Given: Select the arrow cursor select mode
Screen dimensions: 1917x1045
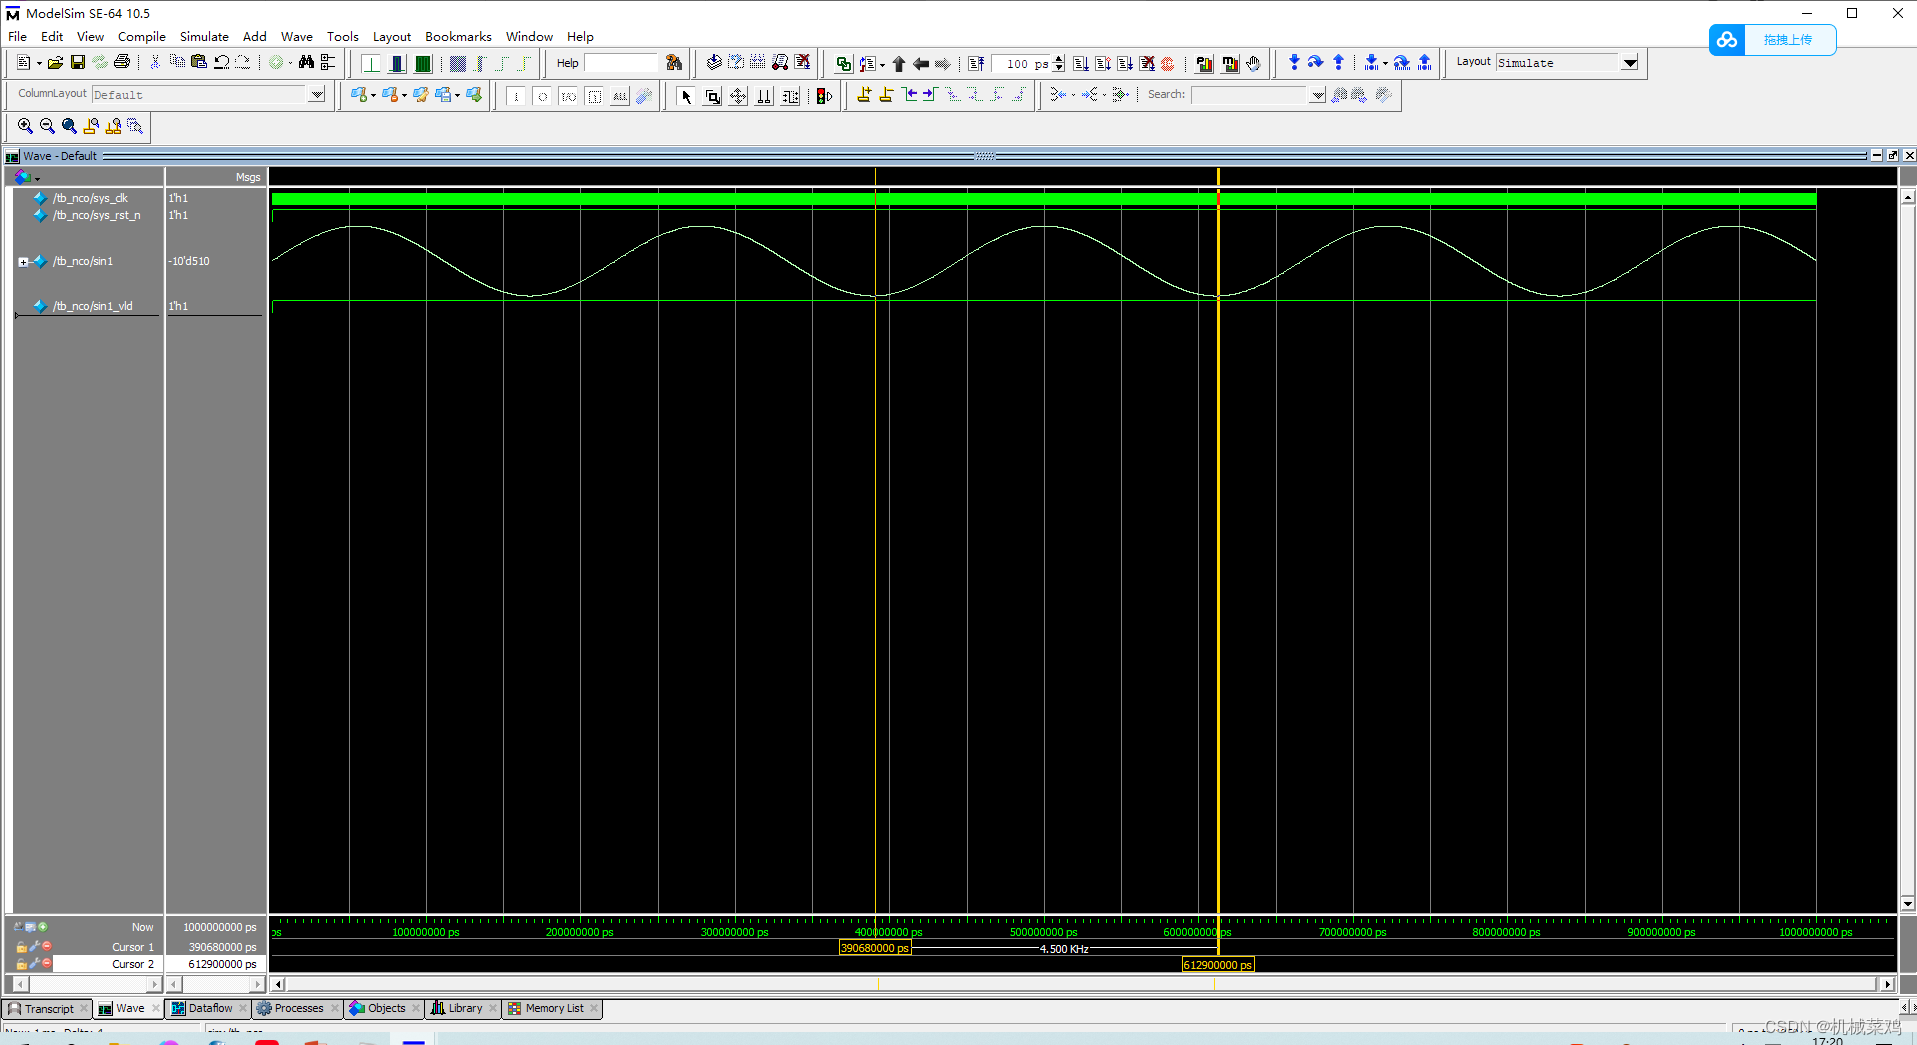Looking at the screenshot, I should [x=687, y=95].
